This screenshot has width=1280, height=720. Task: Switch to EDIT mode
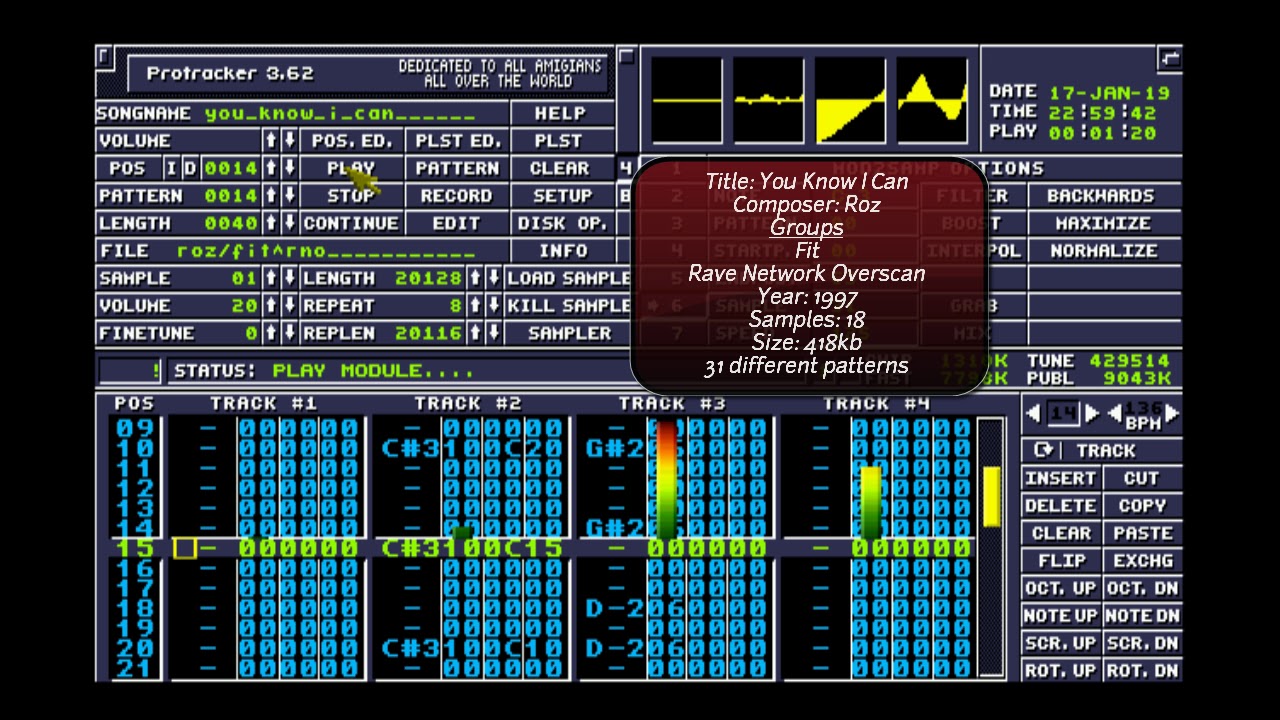click(457, 223)
